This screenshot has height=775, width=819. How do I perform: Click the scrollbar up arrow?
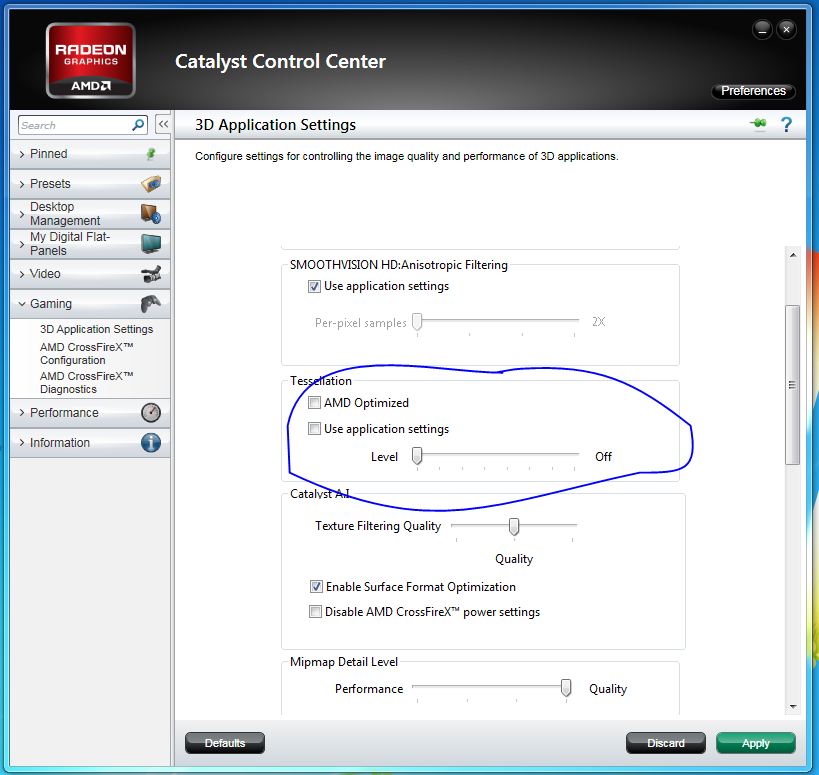[793, 255]
